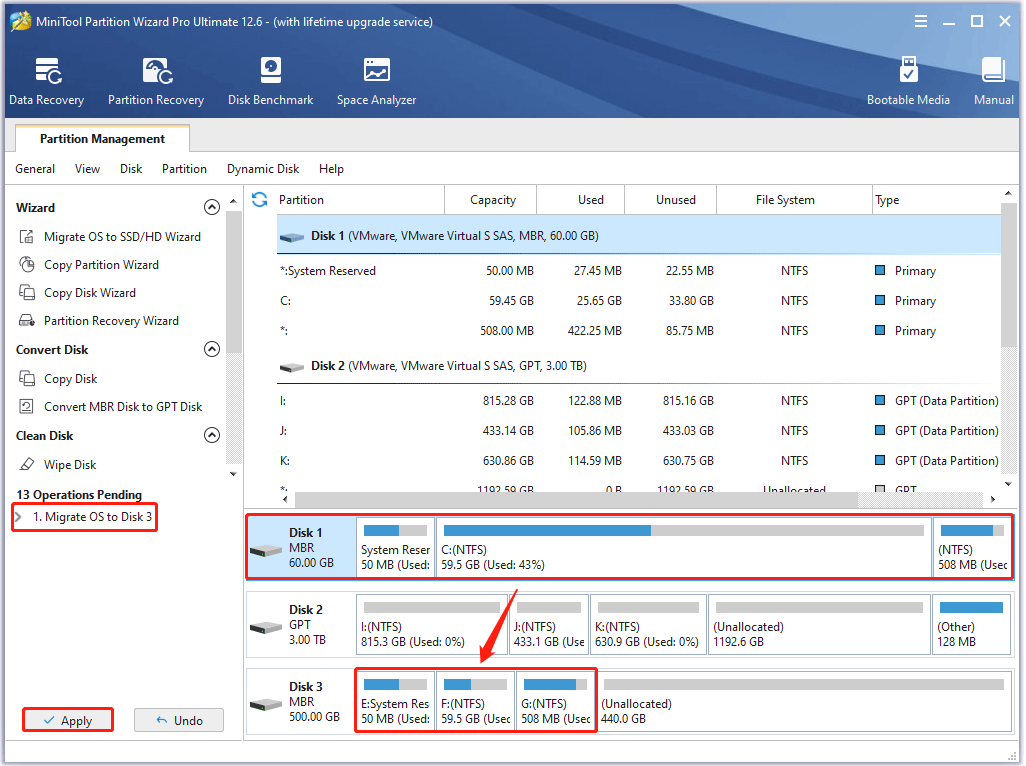Viewport: 1026px width, 766px height.
Task: Refresh the partition list
Action: point(260,200)
